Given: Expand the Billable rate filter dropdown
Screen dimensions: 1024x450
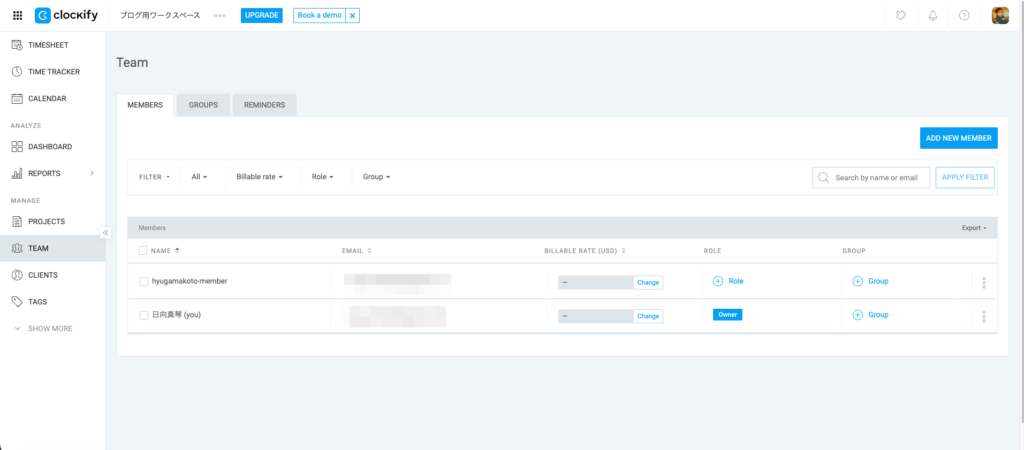Looking at the screenshot, I should pos(260,177).
